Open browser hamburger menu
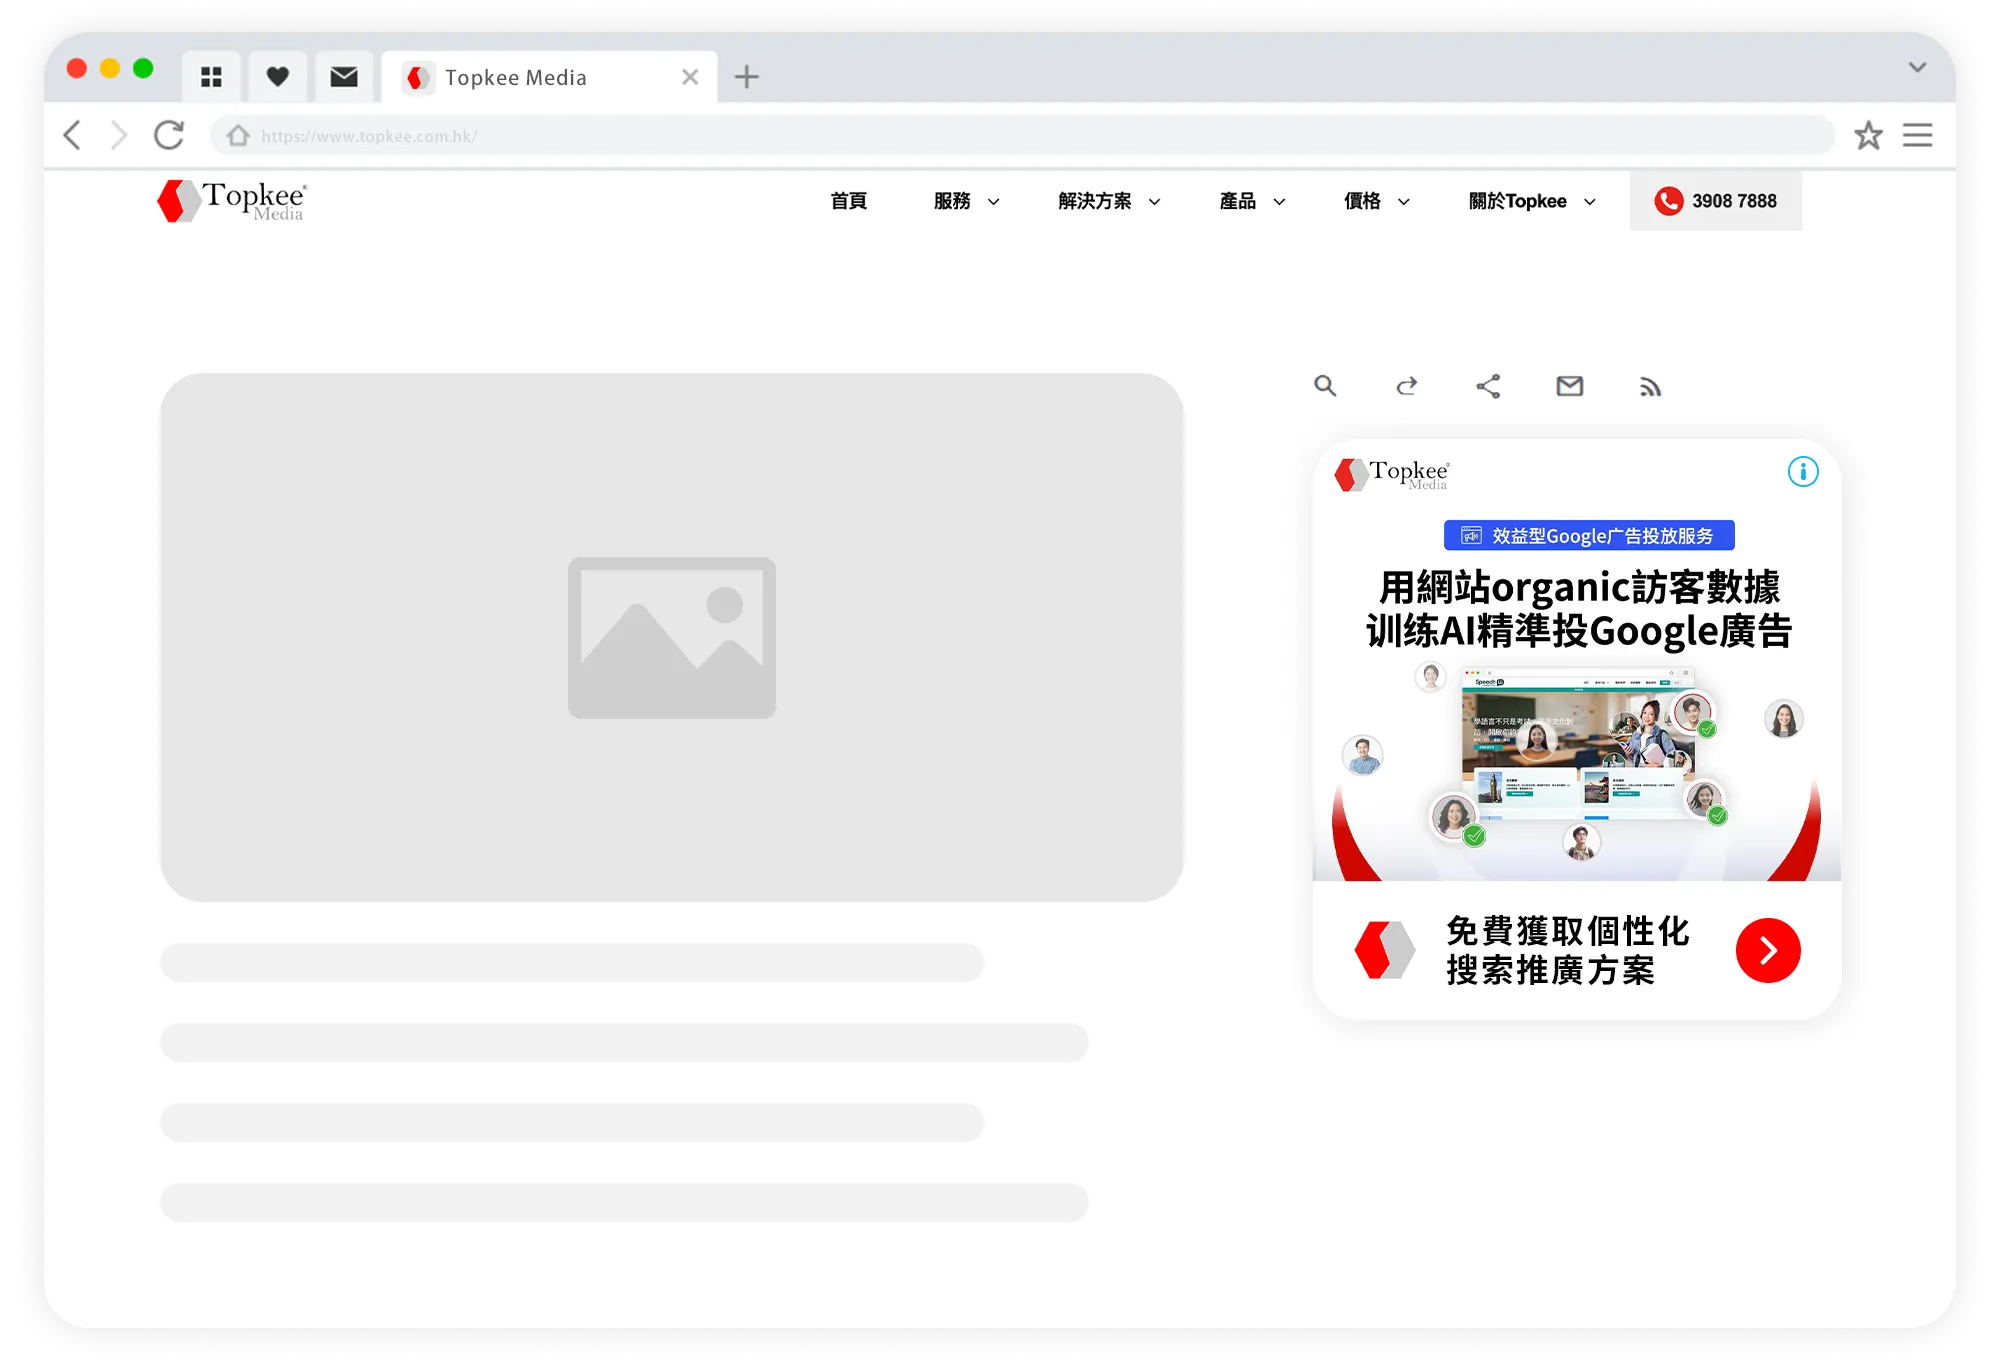2000x1360 pixels. click(x=1917, y=135)
